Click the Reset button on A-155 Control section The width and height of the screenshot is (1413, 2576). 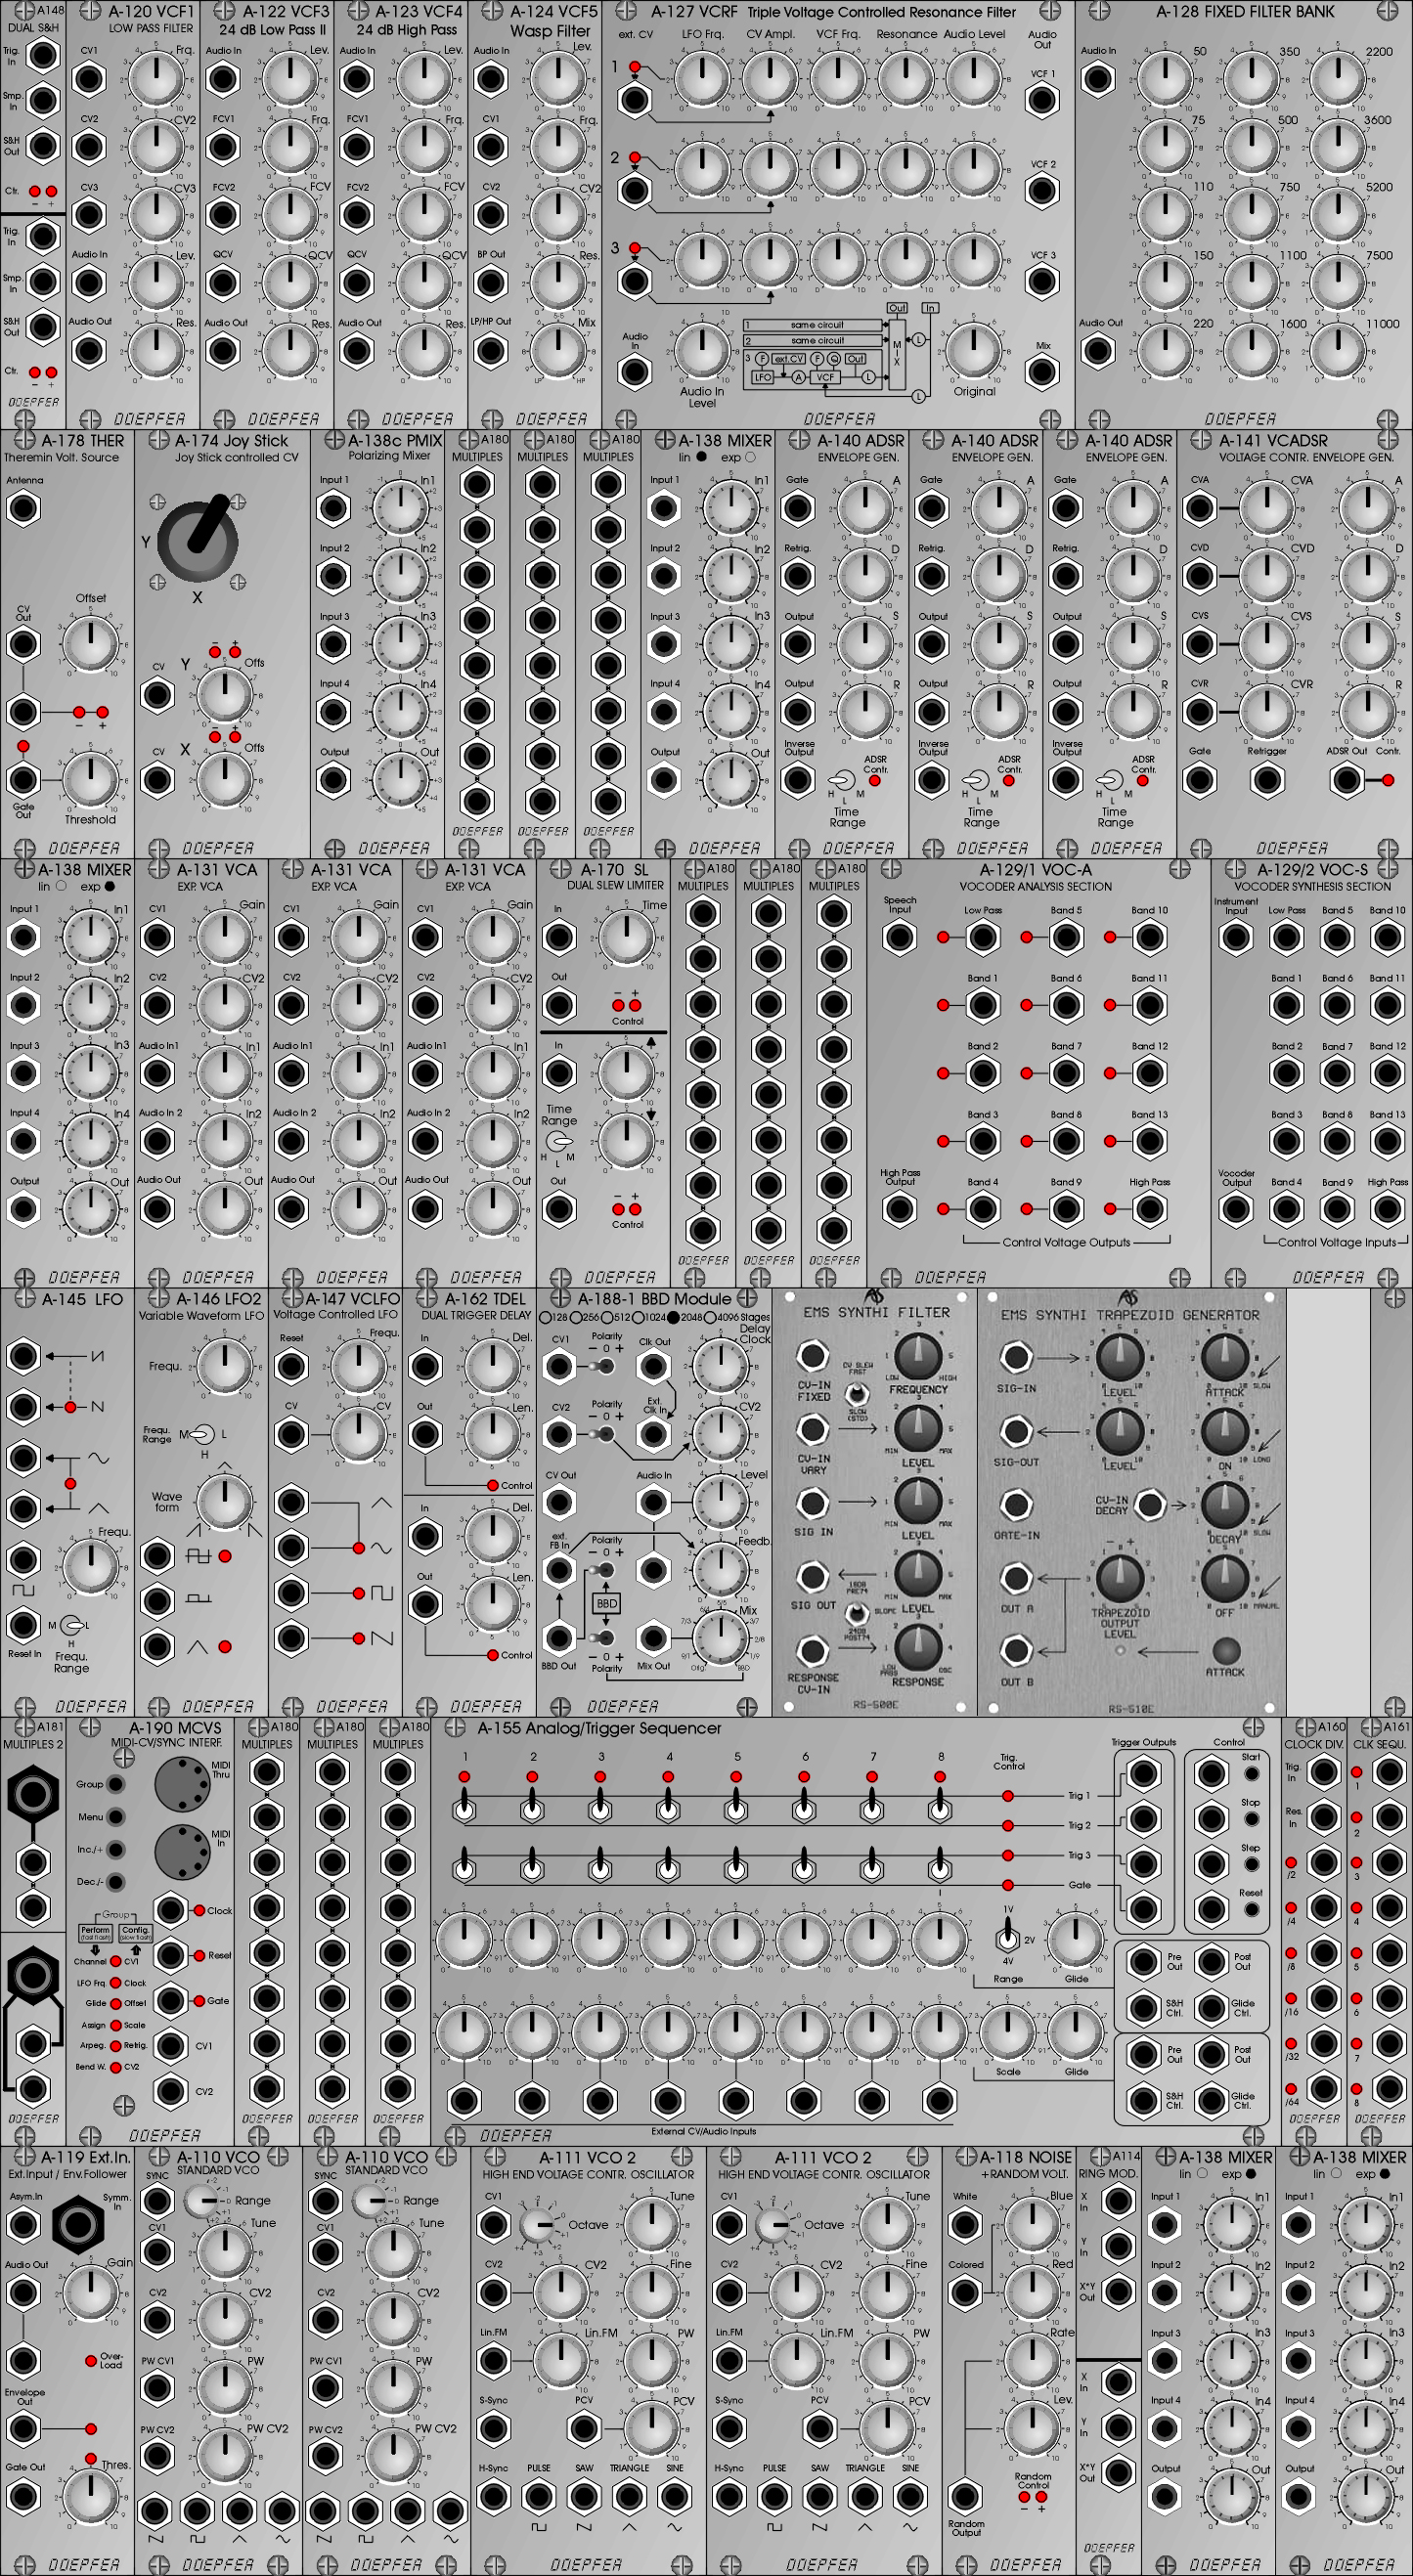1251,1909
